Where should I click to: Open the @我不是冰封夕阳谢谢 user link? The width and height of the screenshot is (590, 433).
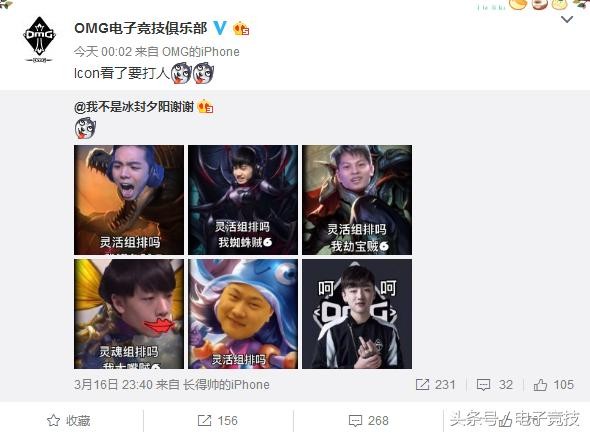tap(134, 107)
